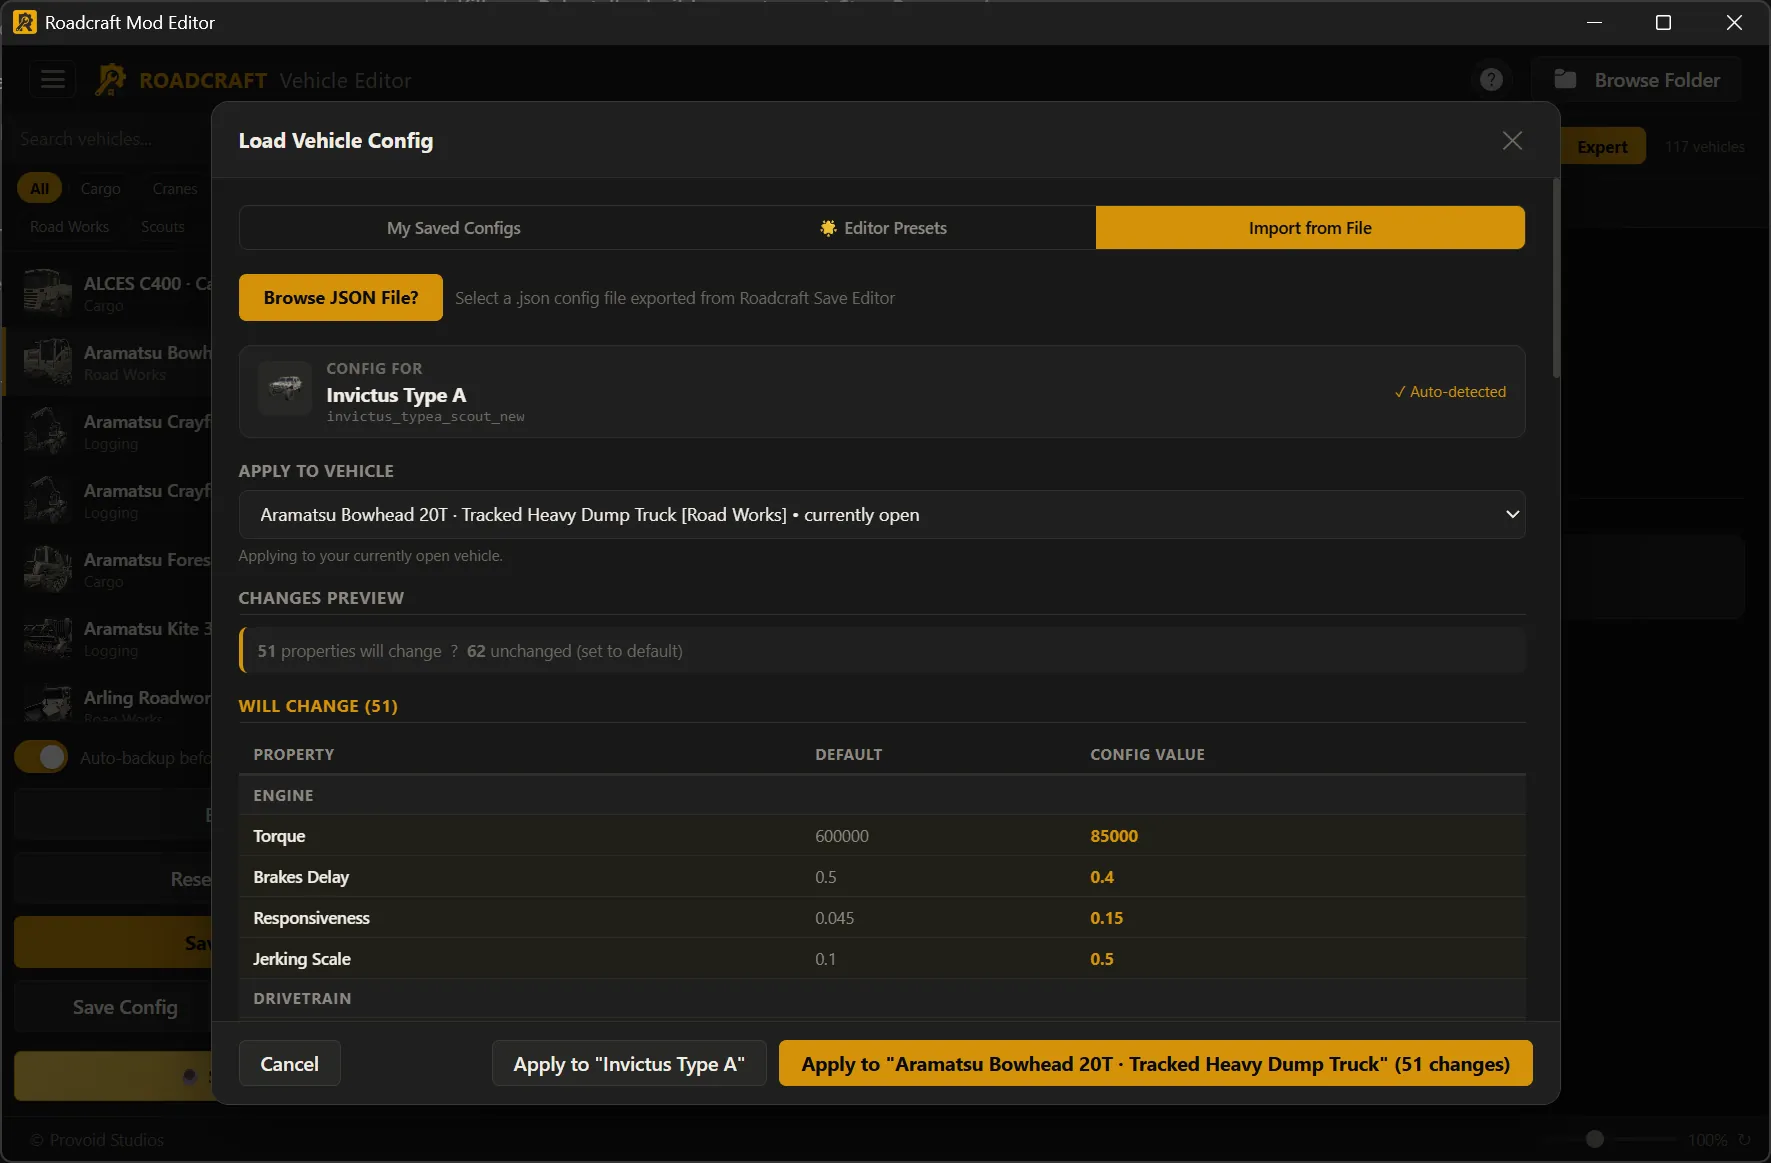Toggle the Auto-backup switch
This screenshot has width=1771, height=1163.
click(41, 757)
